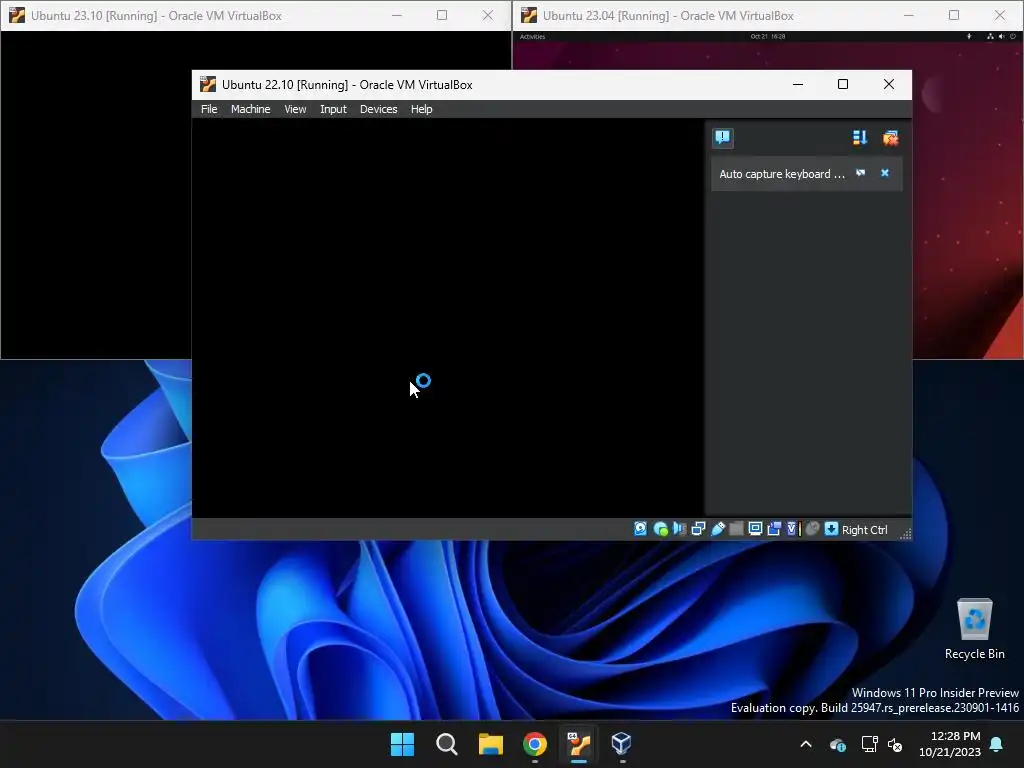Maximize the Ubuntu 23.04 VirtualBox window
Screen dimensions: 1024x768
[953, 15]
